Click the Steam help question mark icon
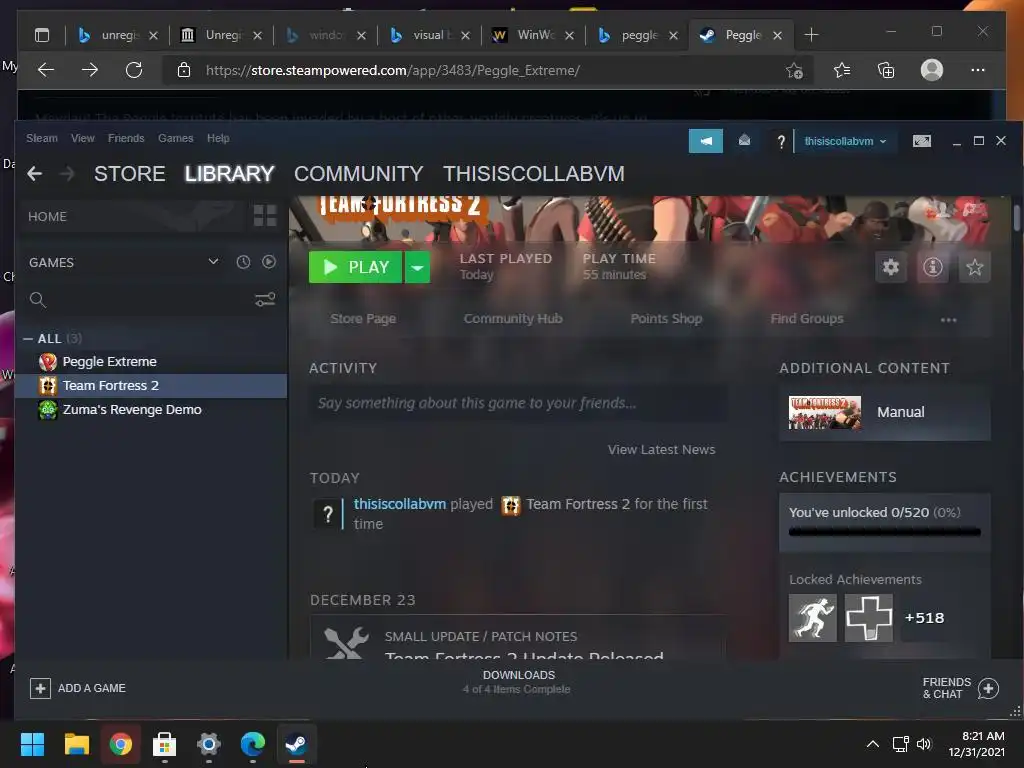The height and width of the screenshot is (768, 1024). pos(780,141)
